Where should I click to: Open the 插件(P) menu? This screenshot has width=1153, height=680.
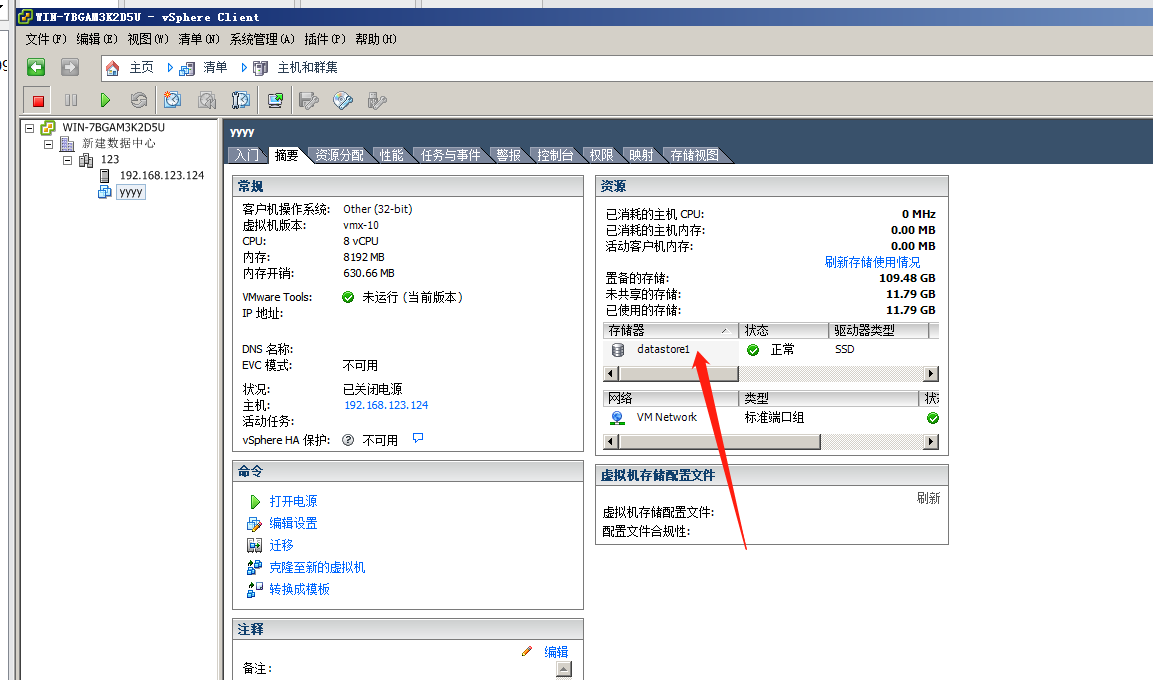pos(324,39)
